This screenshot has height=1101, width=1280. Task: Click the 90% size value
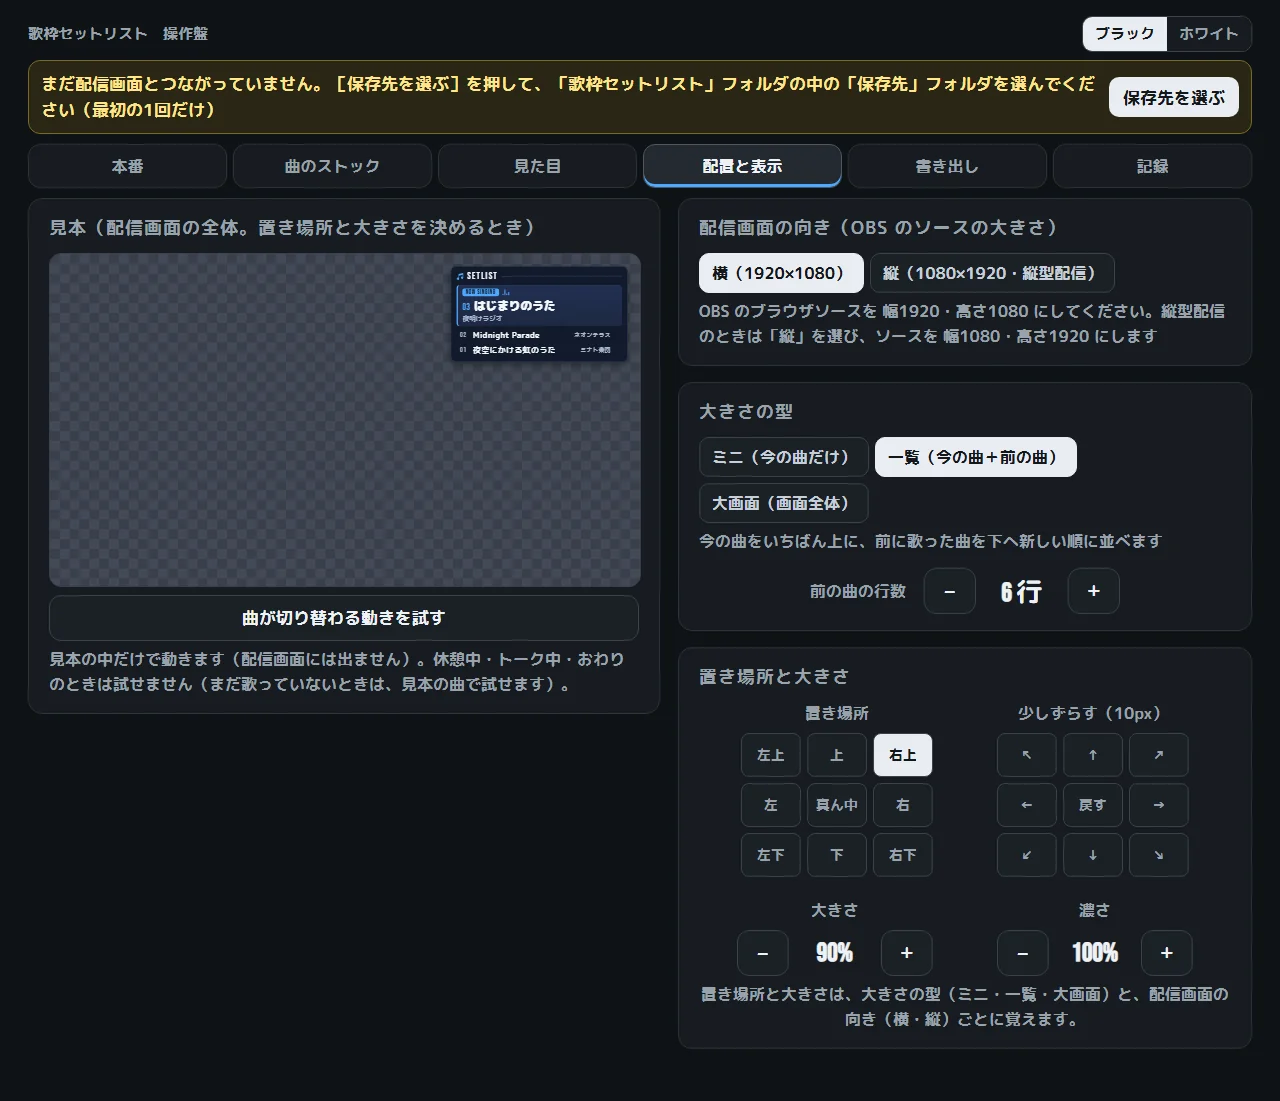pyautogui.click(x=834, y=953)
